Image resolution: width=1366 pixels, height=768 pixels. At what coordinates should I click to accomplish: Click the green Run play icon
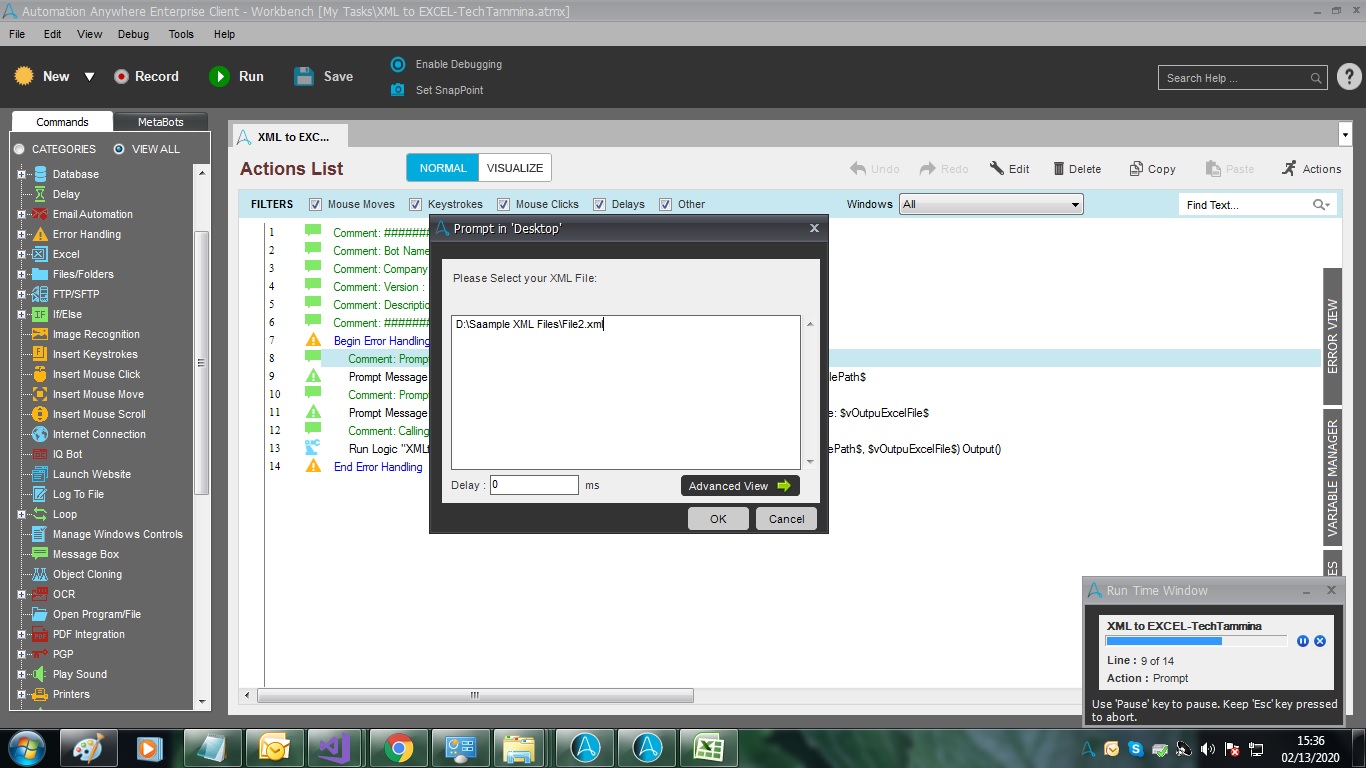point(219,76)
